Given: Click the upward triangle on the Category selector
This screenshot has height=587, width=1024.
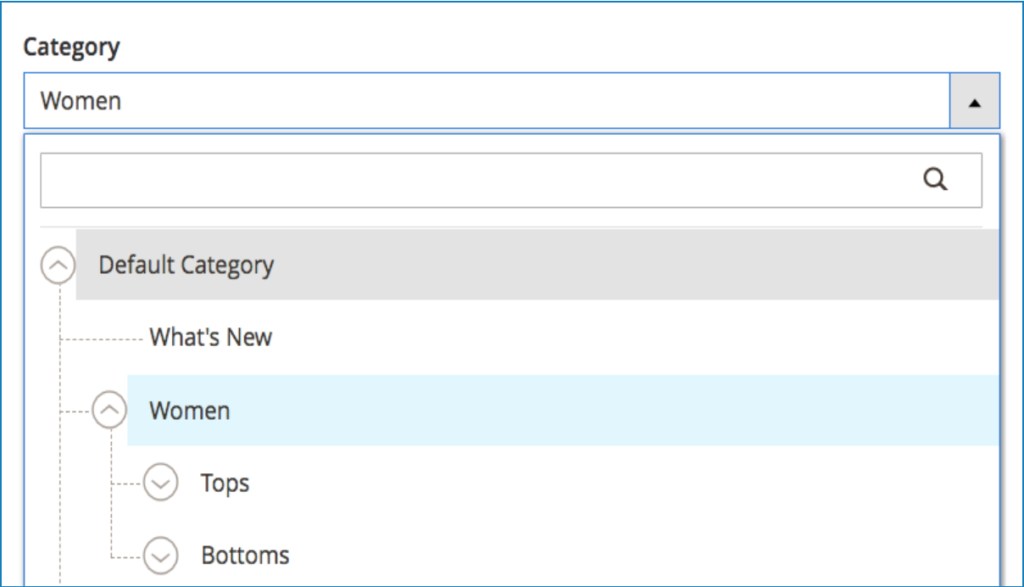Looking at the screenshot, I should coord(972,100).
